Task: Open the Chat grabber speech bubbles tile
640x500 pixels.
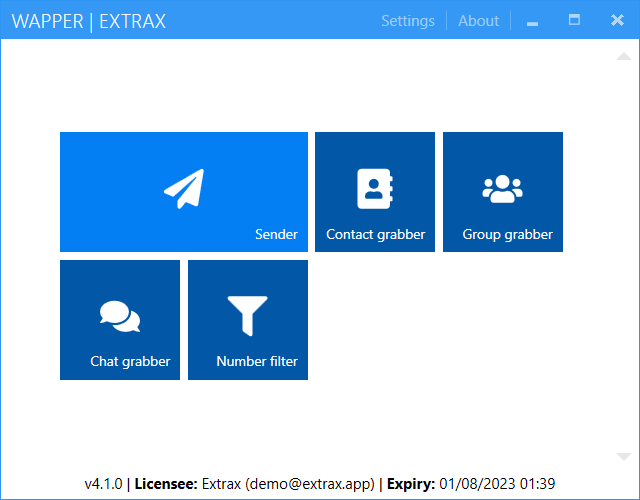Action: [120, 320]
